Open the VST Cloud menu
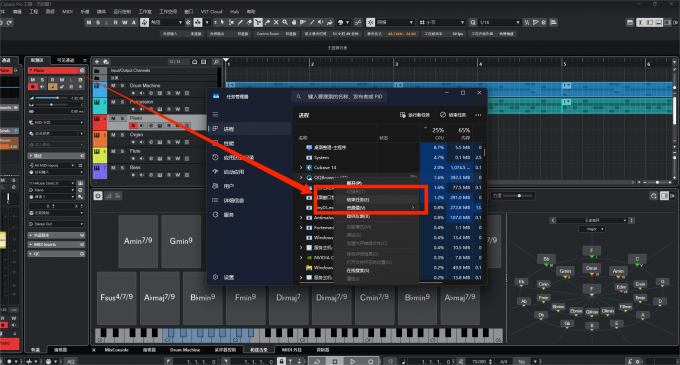Screen dimensions: 680x365 pyautogui.click(x=211, y=12)
